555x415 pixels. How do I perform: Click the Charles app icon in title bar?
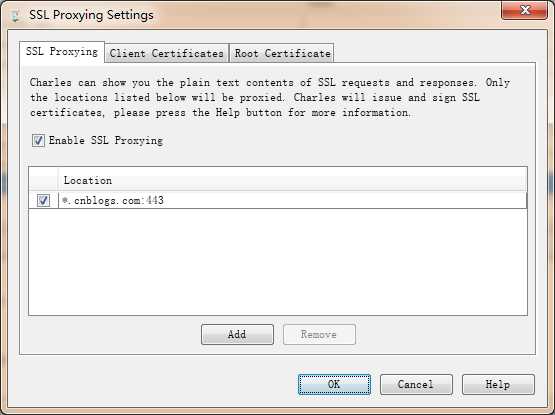point(15,15)
